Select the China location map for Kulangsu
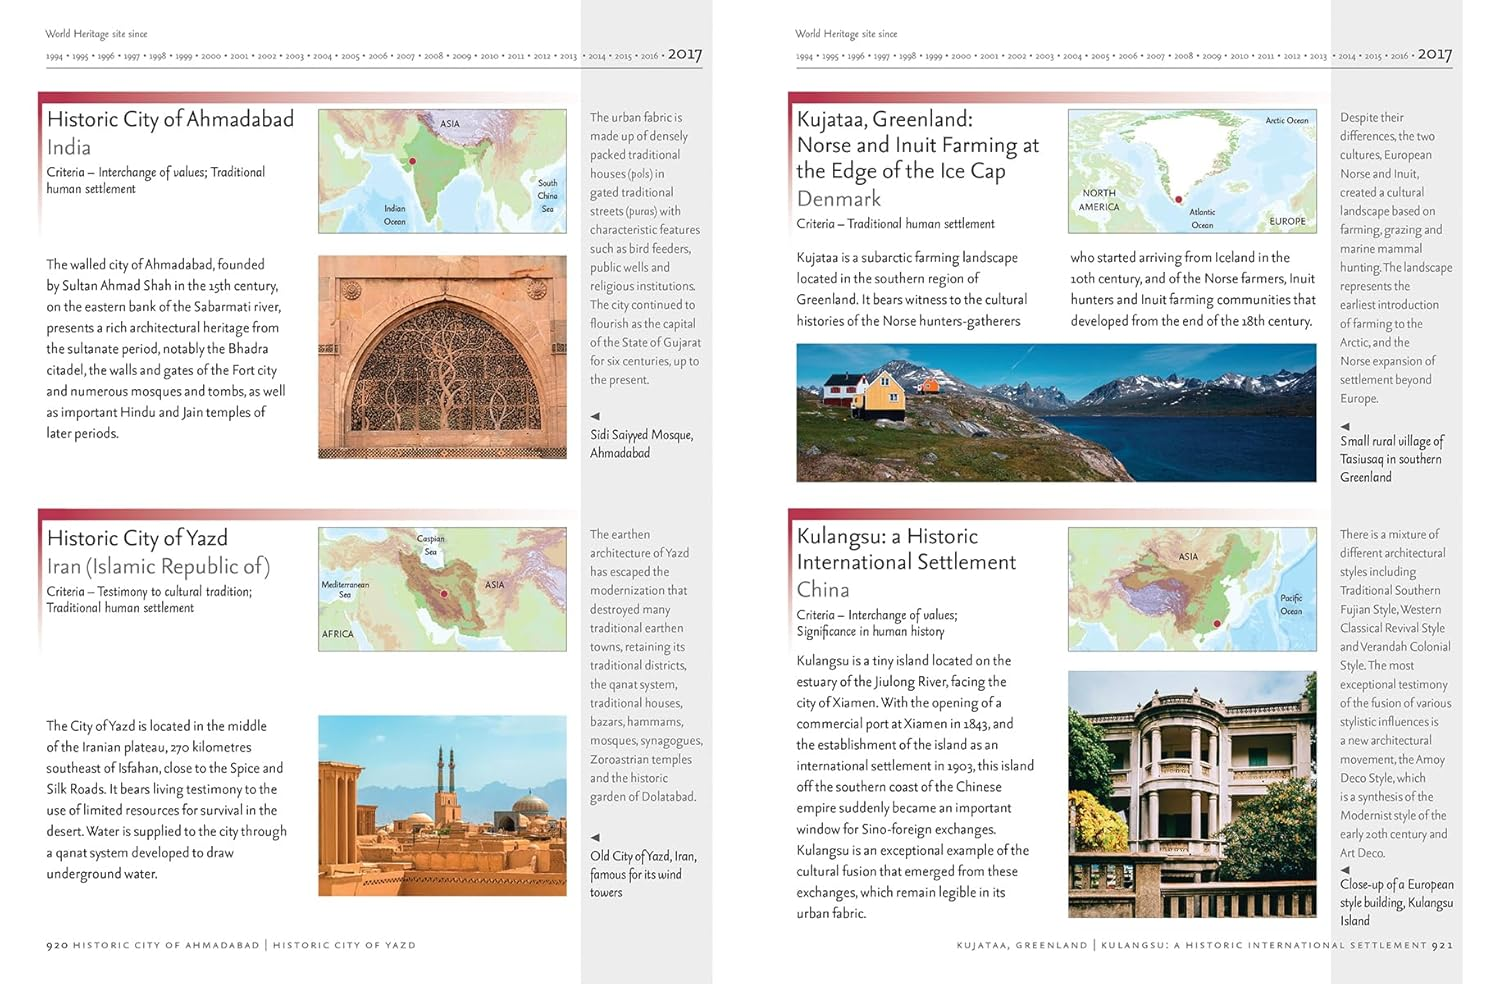 (x=1192, y=588)
